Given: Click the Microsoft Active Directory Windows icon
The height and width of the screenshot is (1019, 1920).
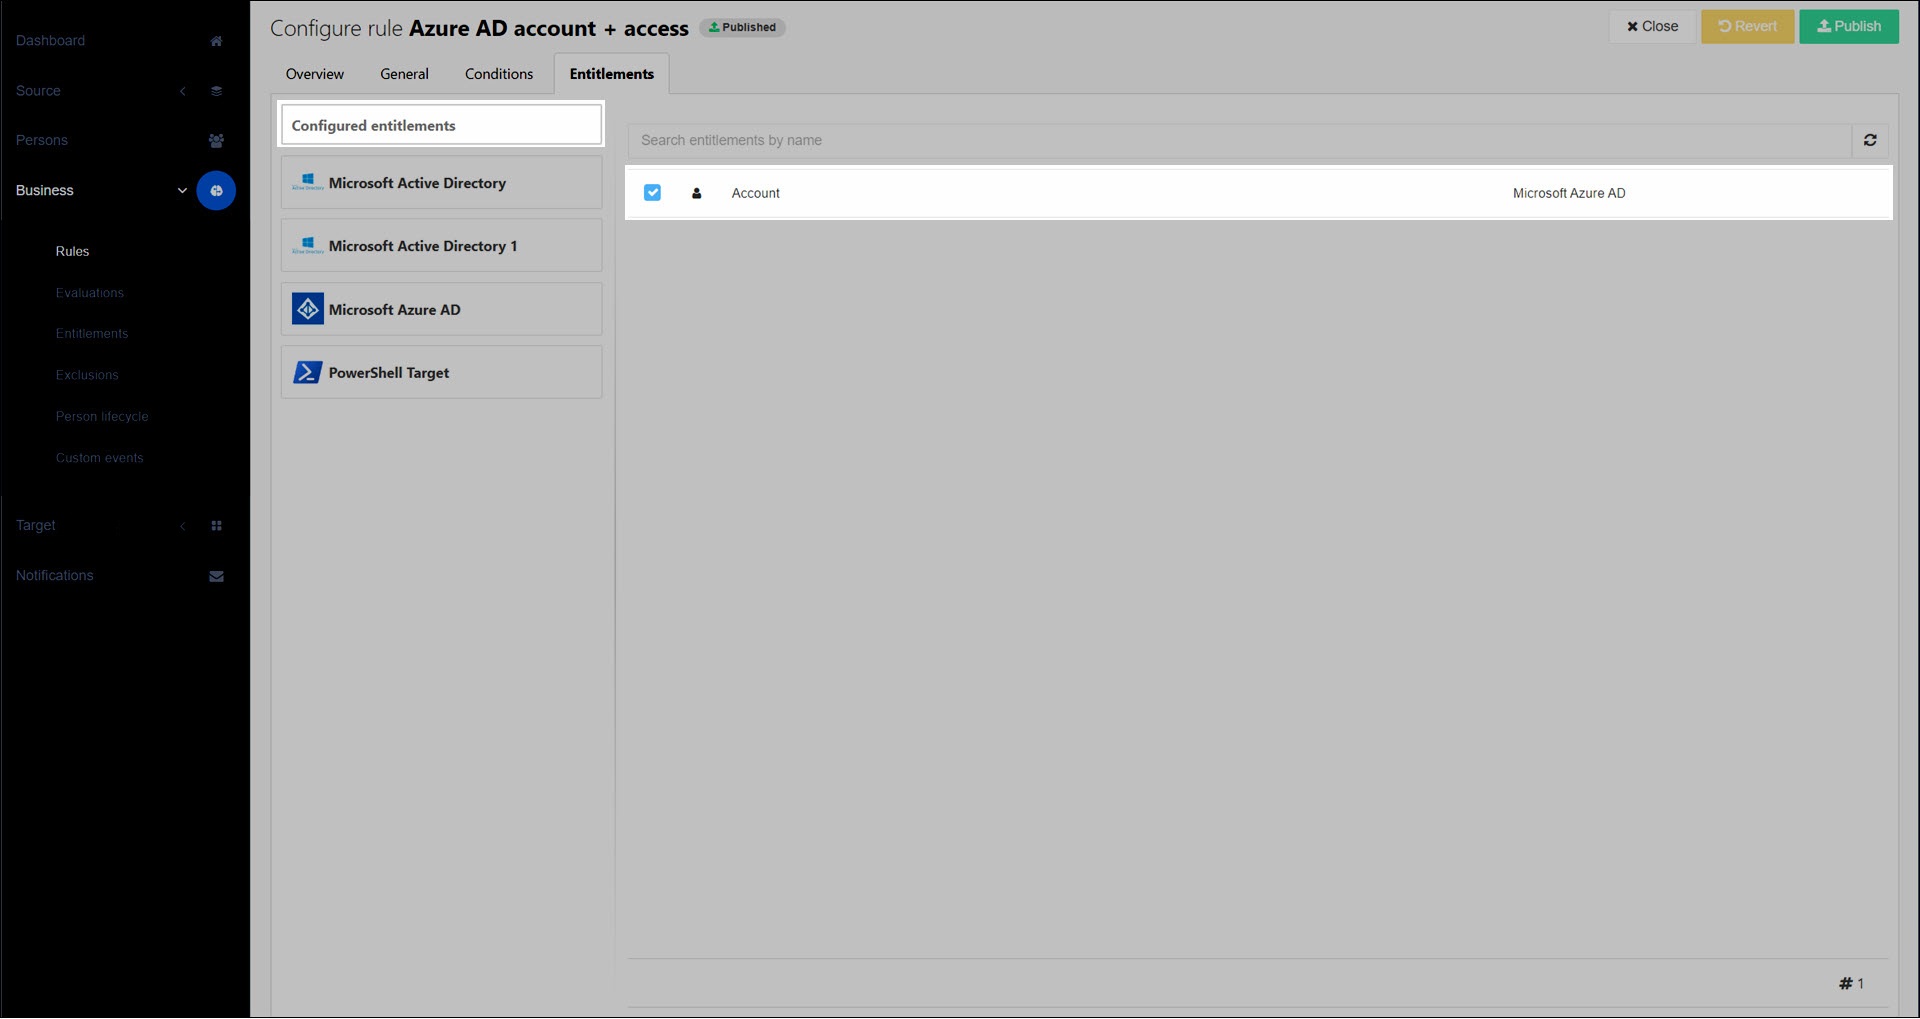Looking at the screenshot, I should coord(308,183).
